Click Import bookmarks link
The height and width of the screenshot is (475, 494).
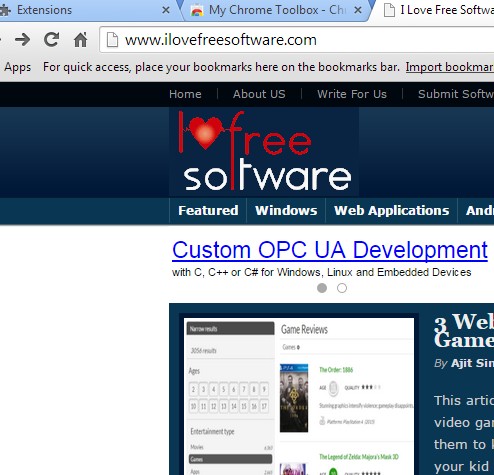(450, 67)
